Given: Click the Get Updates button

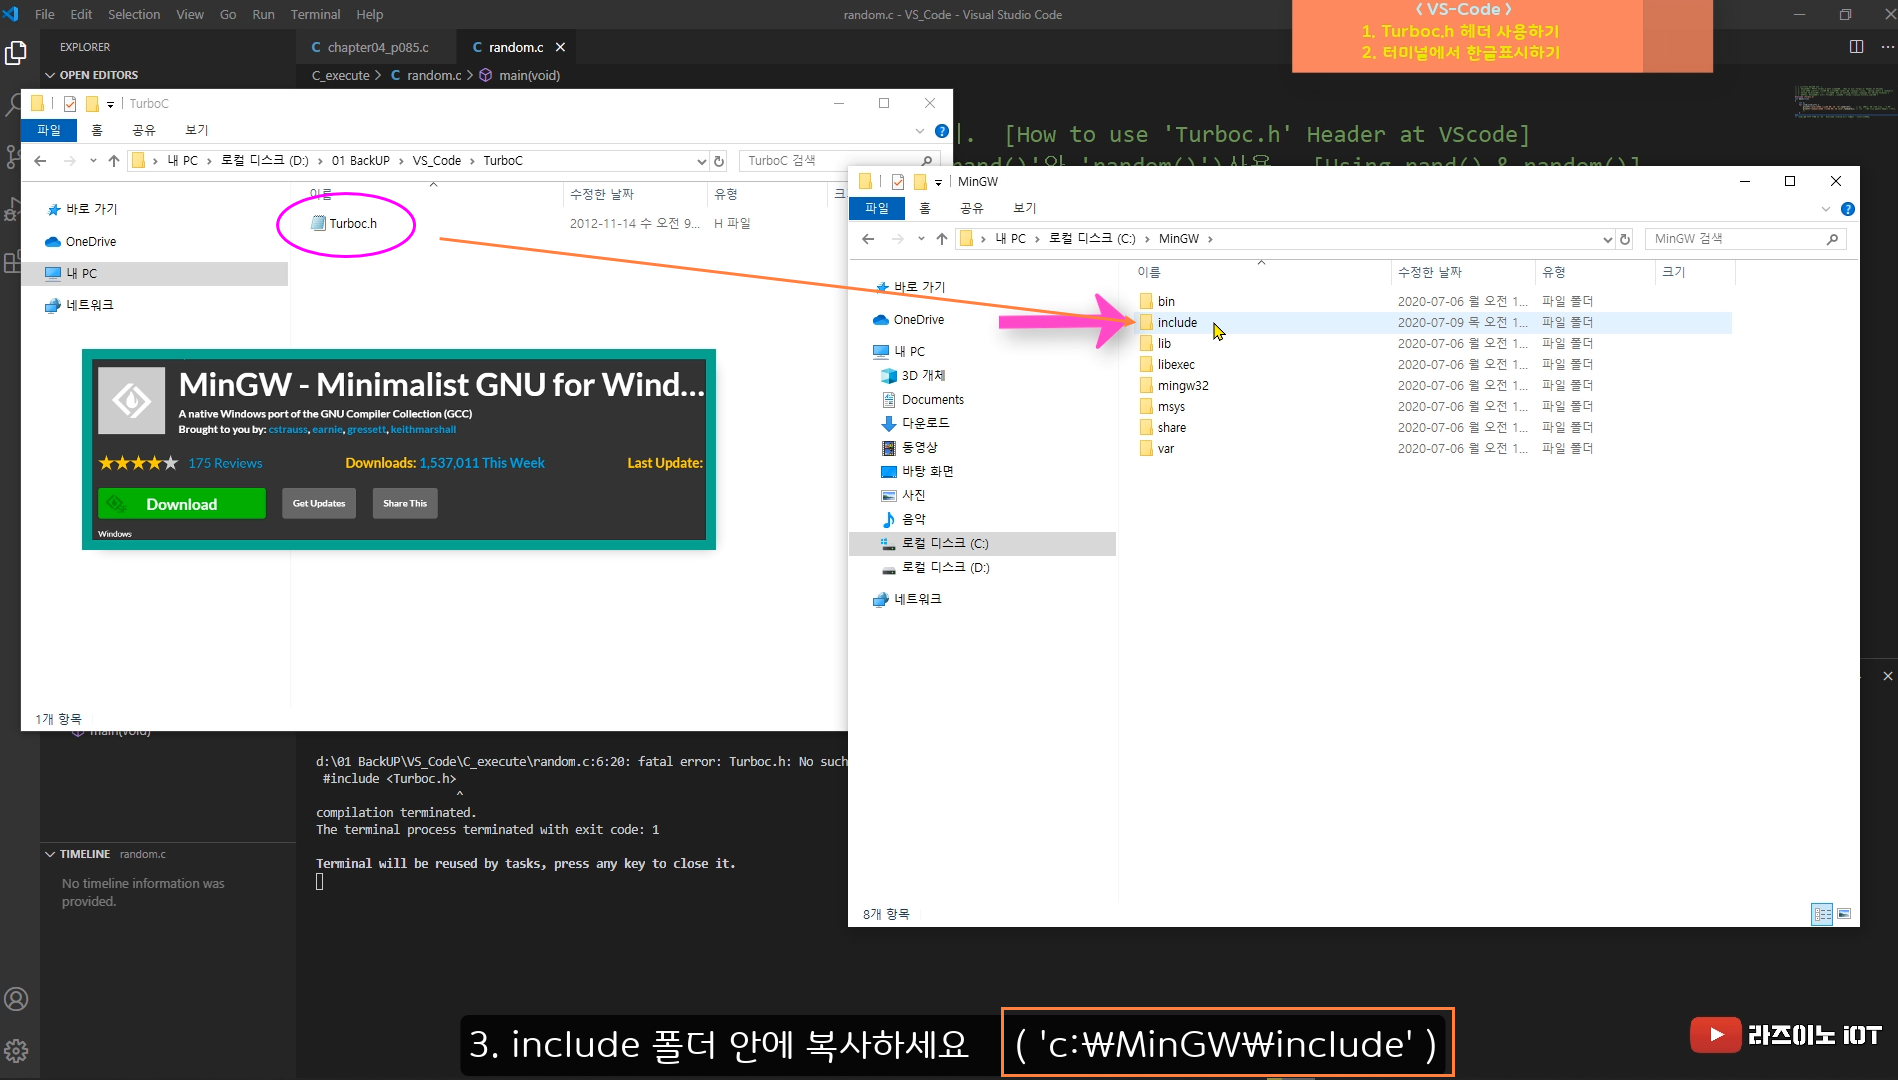Looking at the screenshot, I should coord(319,503).
